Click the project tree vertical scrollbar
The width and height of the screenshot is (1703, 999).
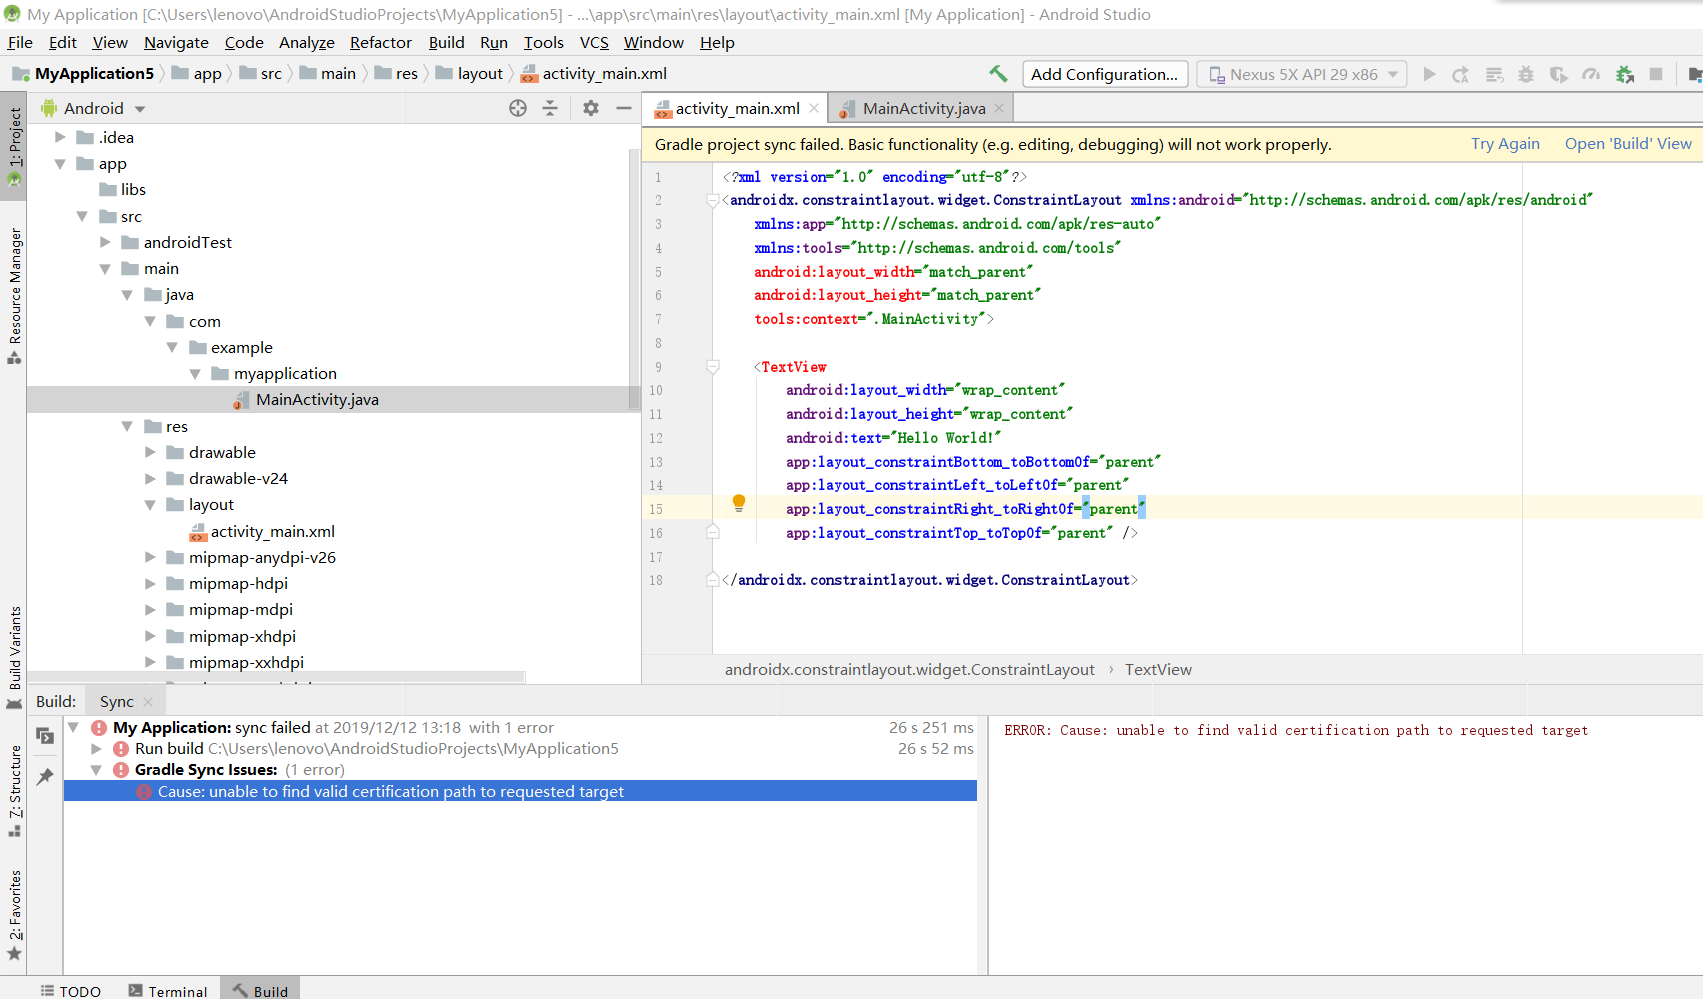click(634, 280)
